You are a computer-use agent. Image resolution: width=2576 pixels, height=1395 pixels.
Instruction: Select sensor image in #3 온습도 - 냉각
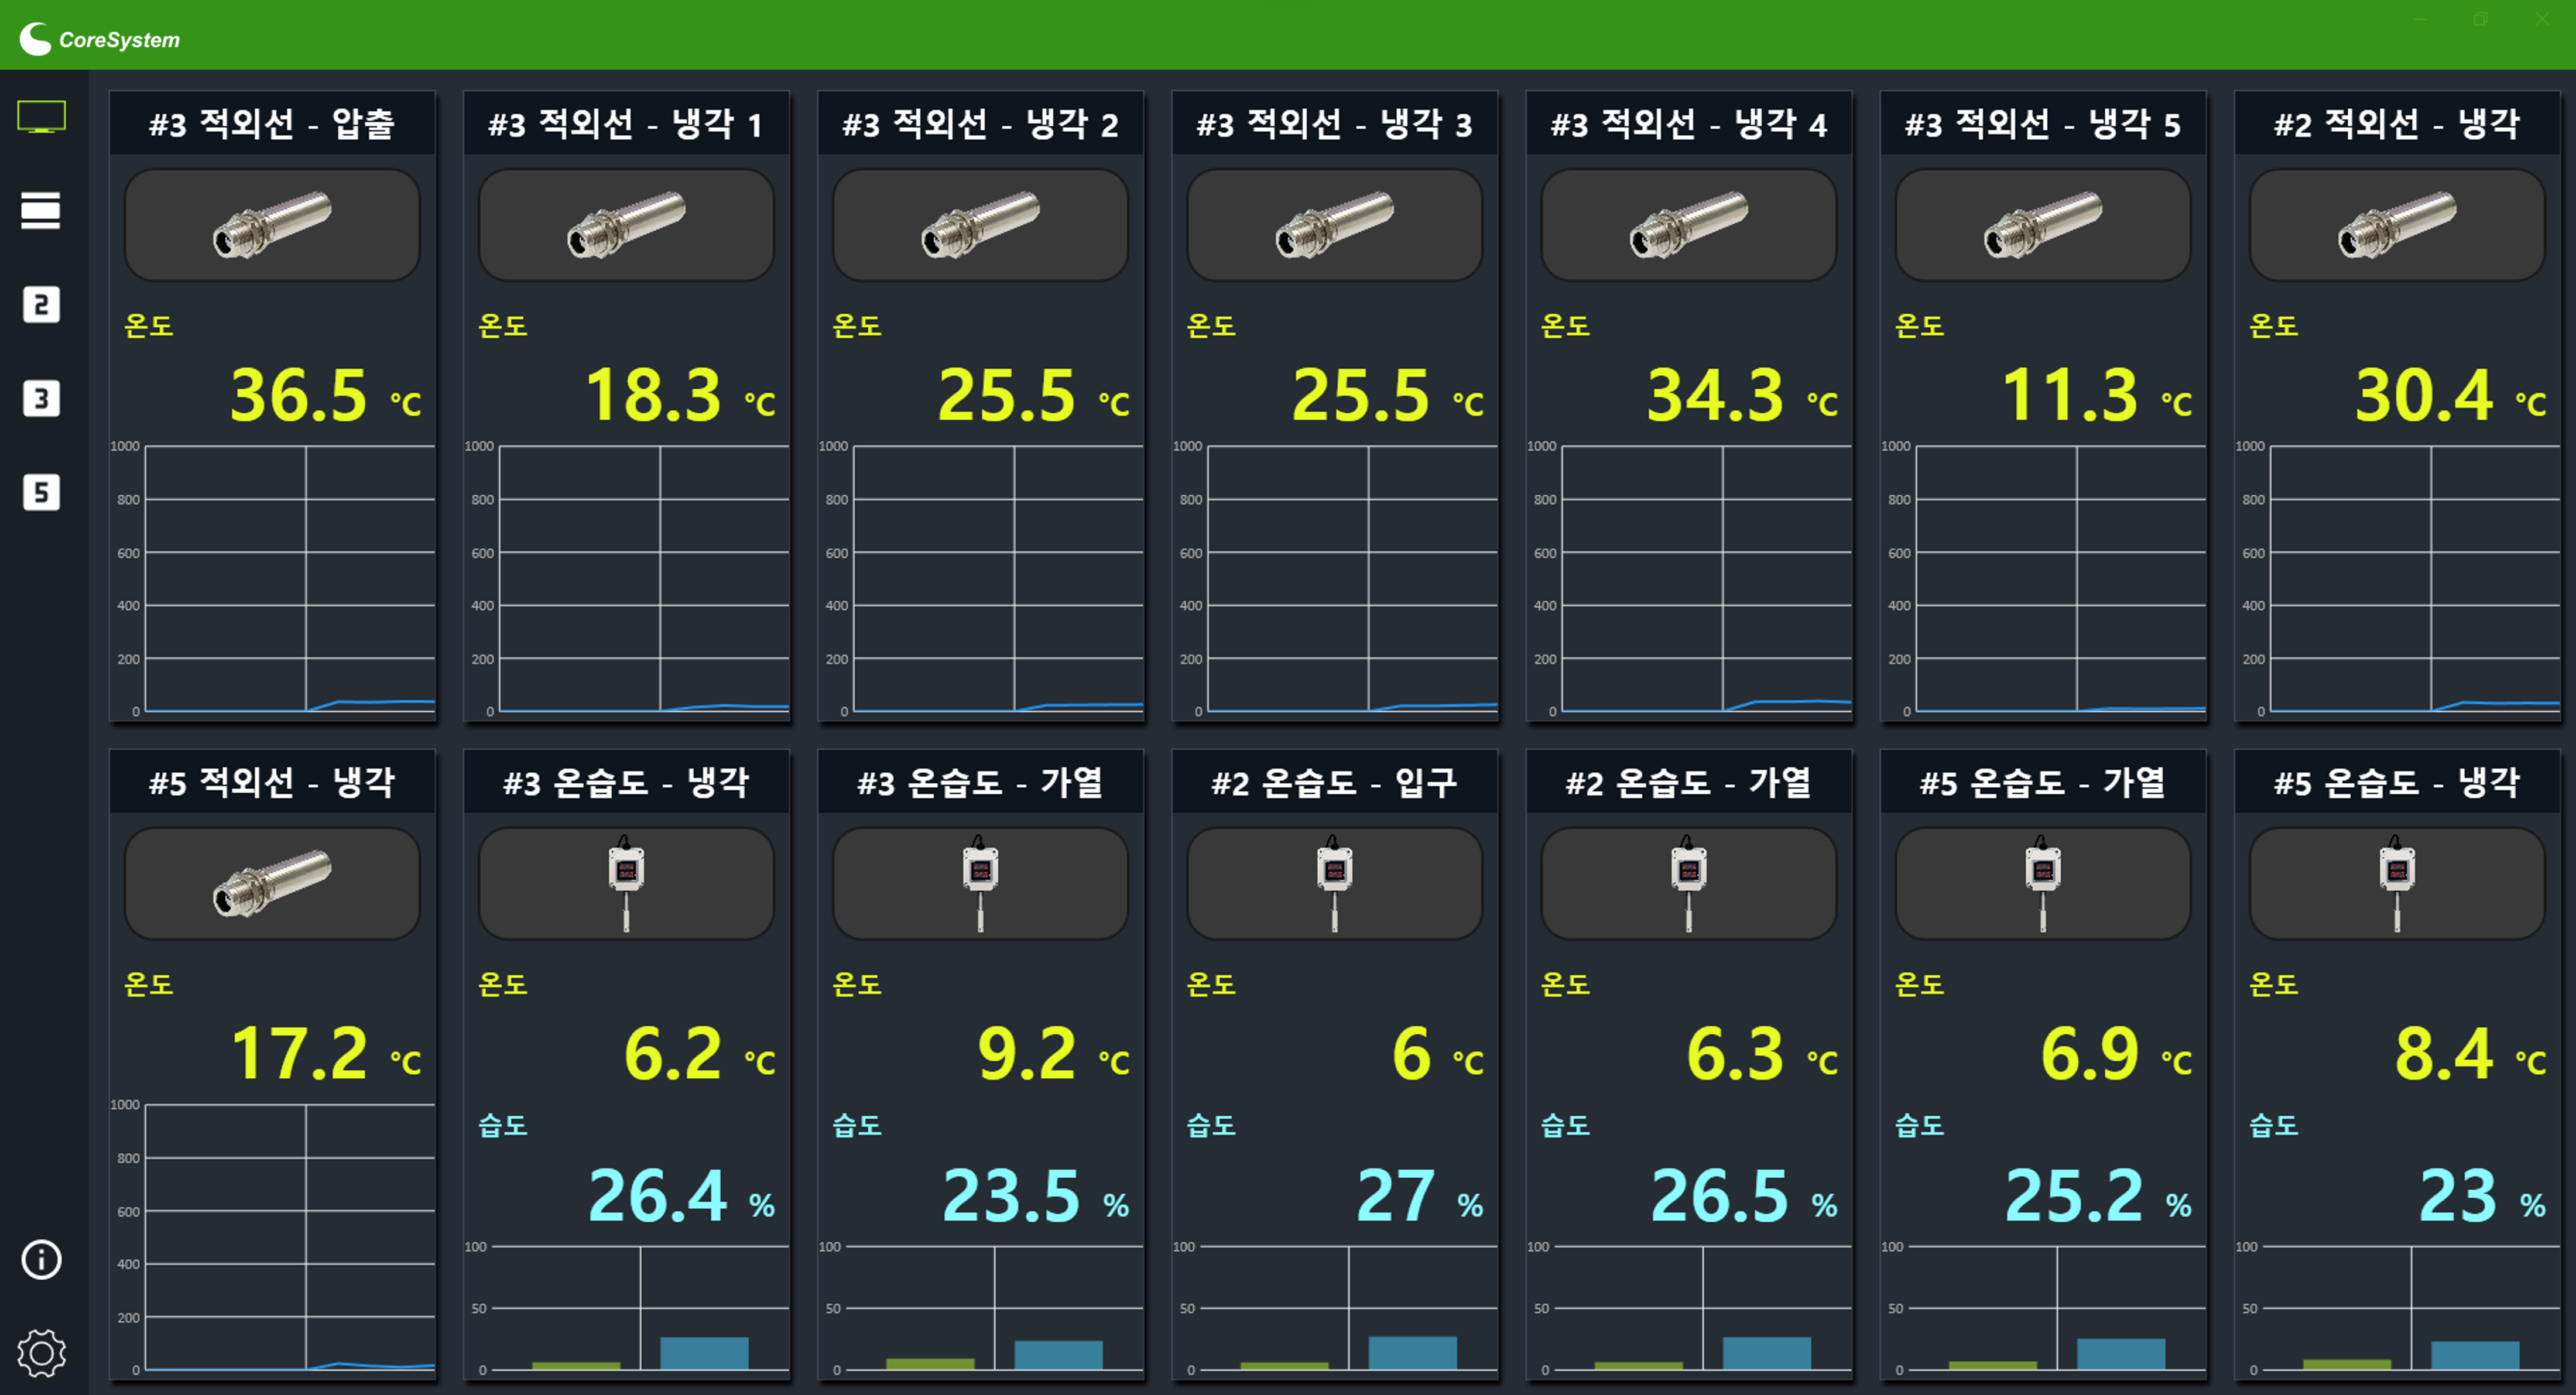[626, 883]
